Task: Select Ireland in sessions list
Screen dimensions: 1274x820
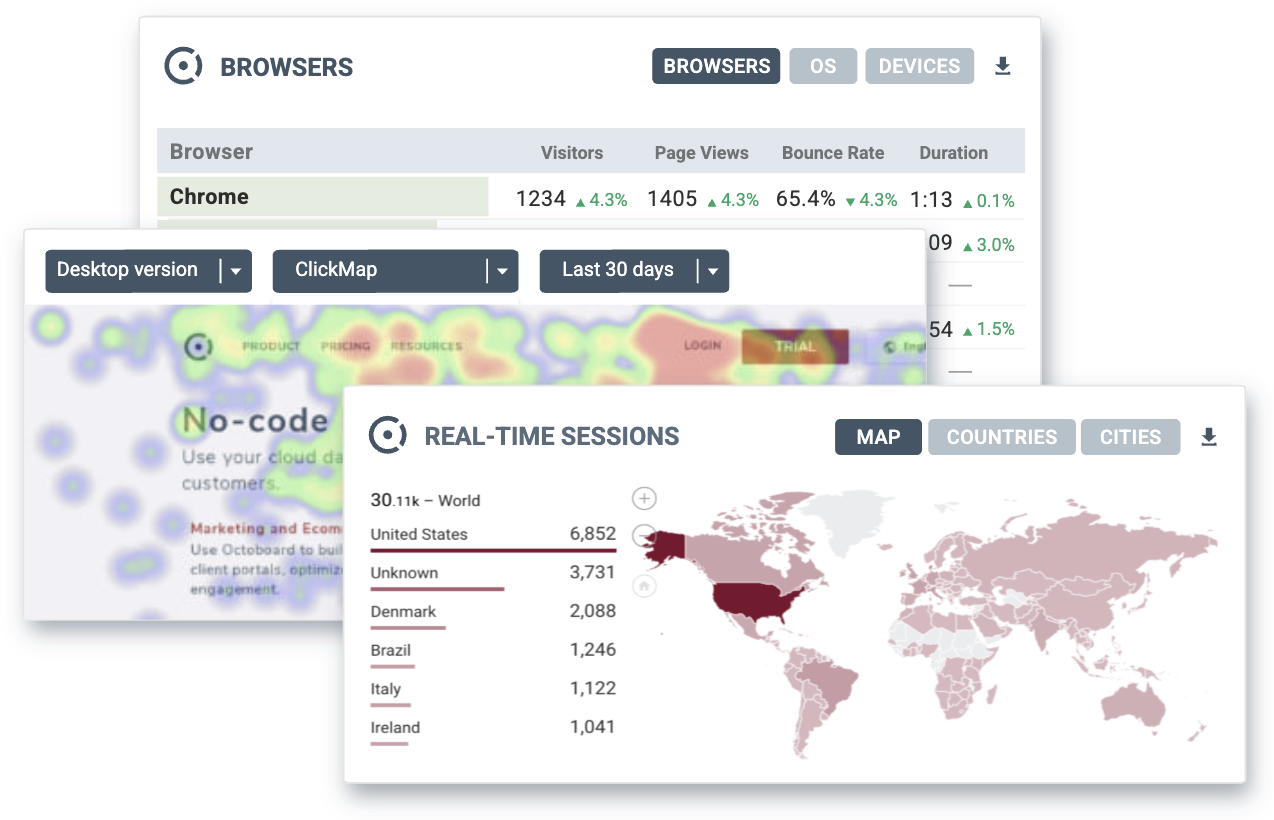Action: click(x=395, y=727)
